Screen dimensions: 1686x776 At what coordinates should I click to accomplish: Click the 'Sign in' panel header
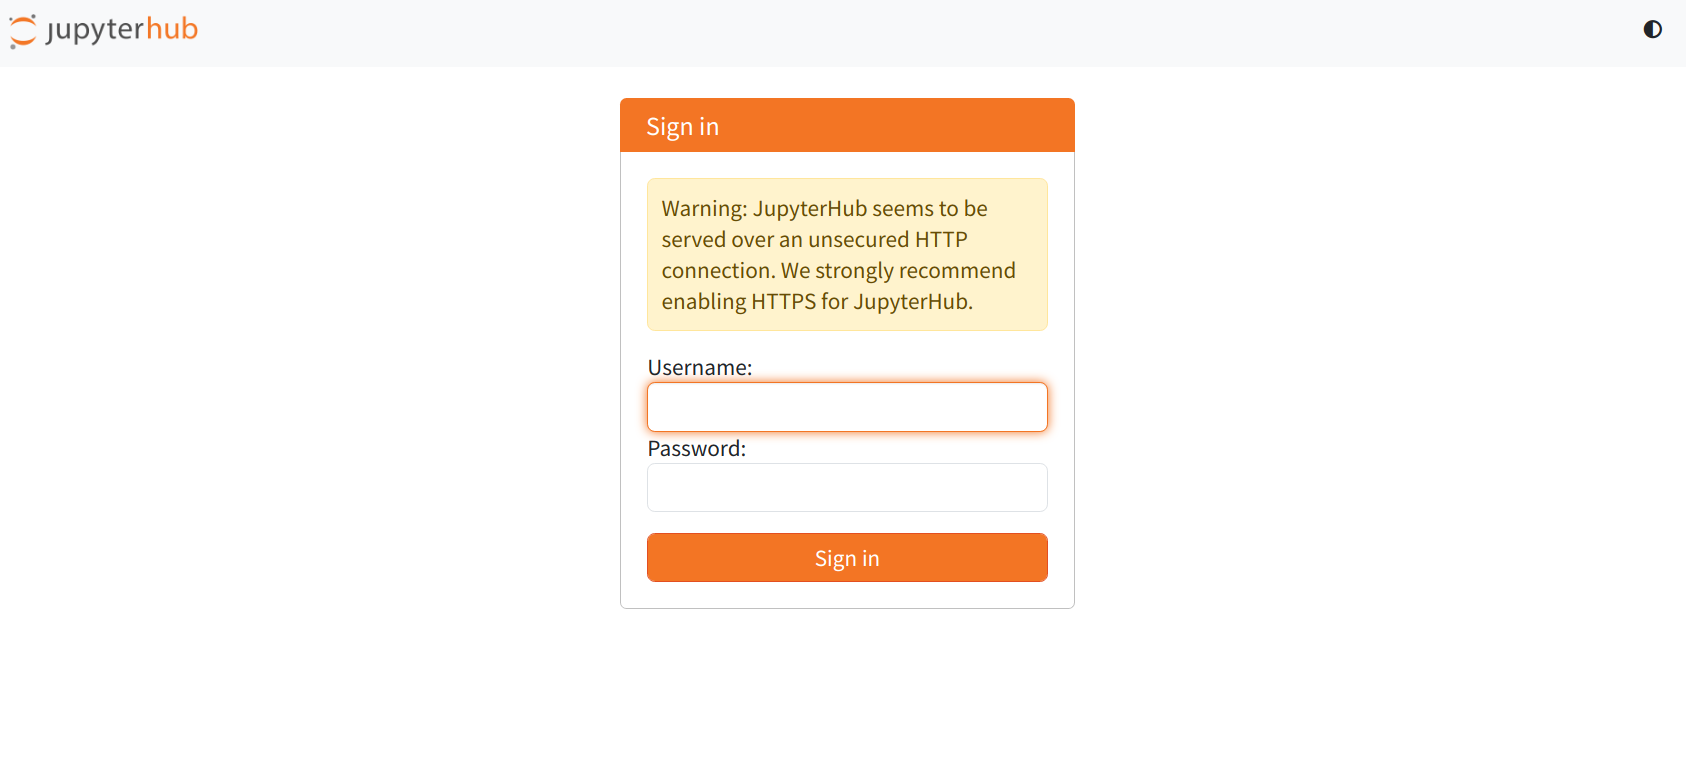pyautogui.click(x=846, y=126)
